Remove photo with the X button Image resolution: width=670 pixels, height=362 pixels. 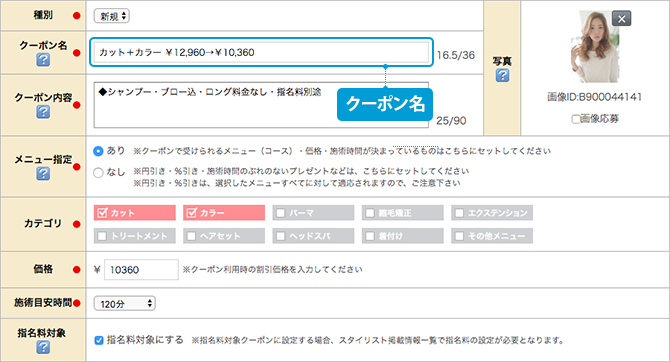point(621,19)
